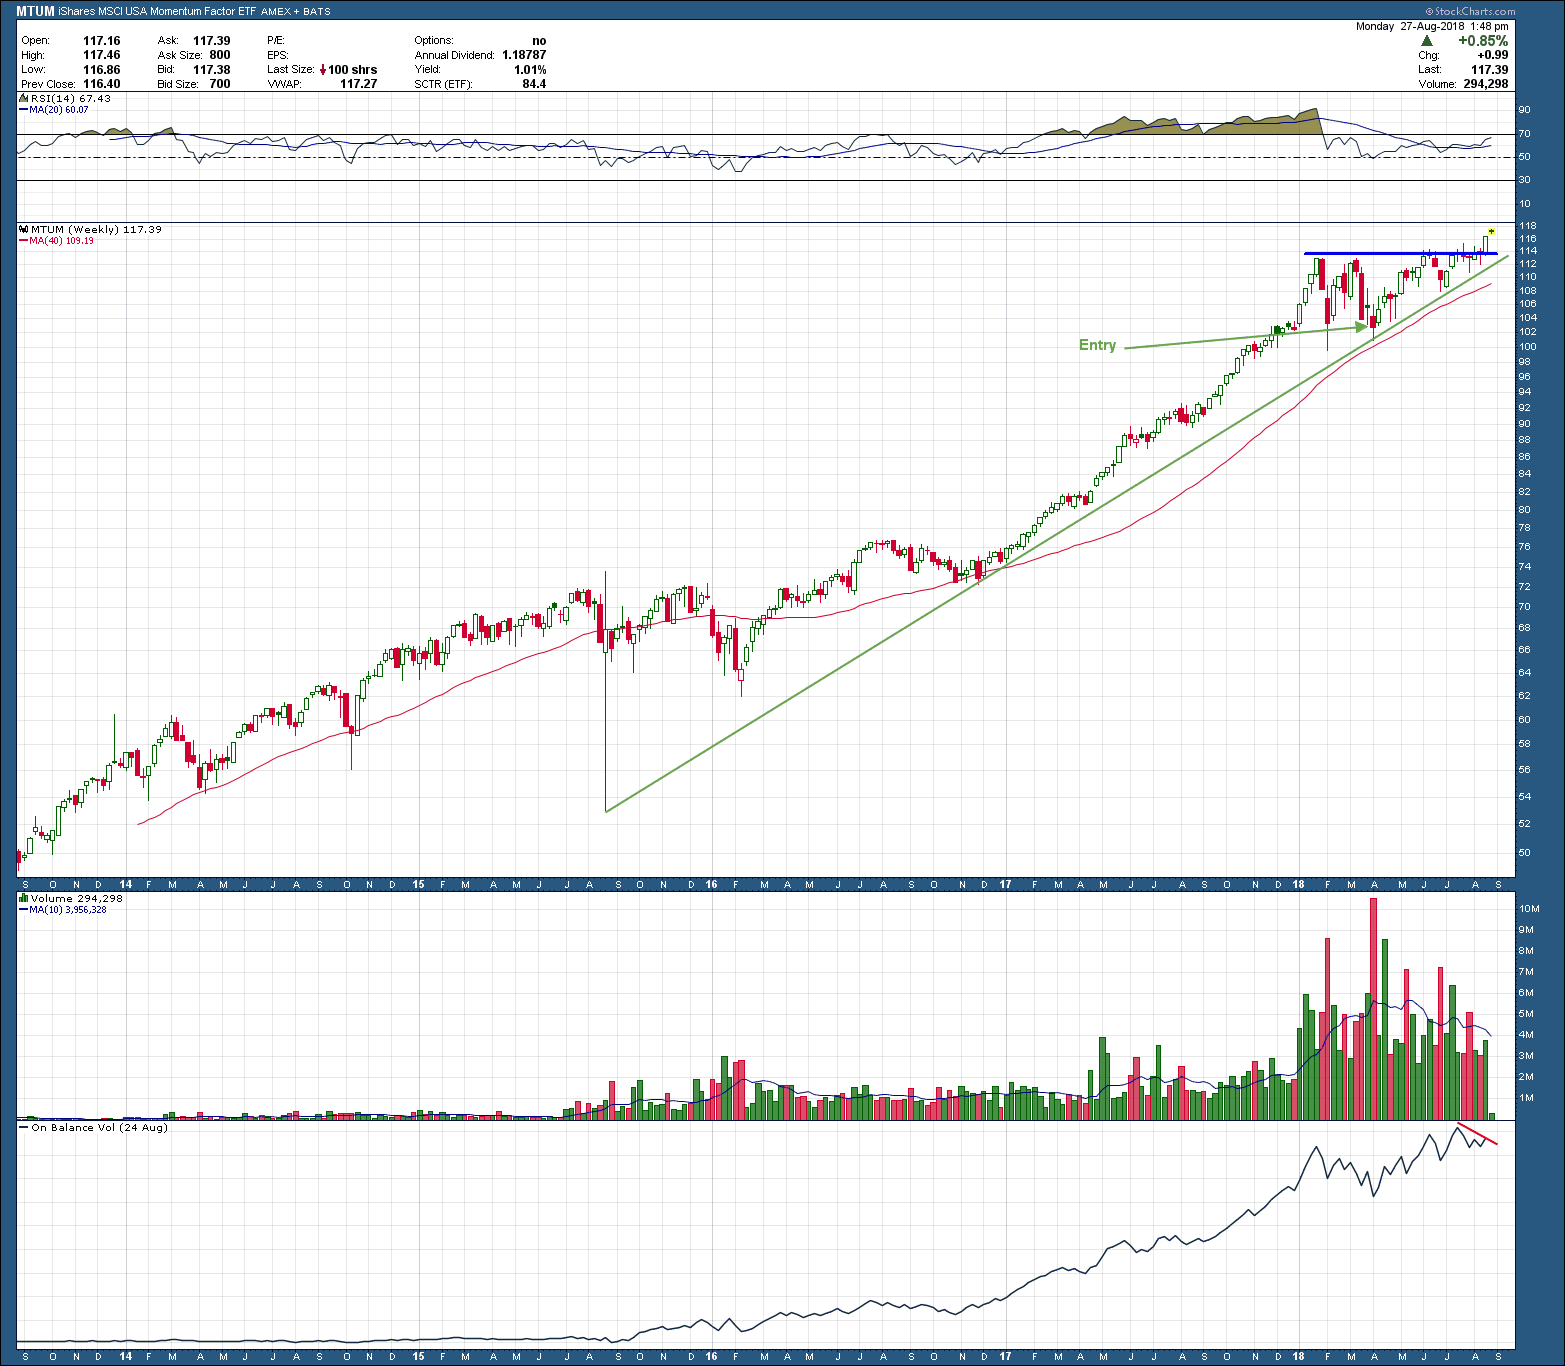Viewport: 1565px width, 1366px height.
Task: Click the green volume bars legend icon
Action: [x=25, y=898]
